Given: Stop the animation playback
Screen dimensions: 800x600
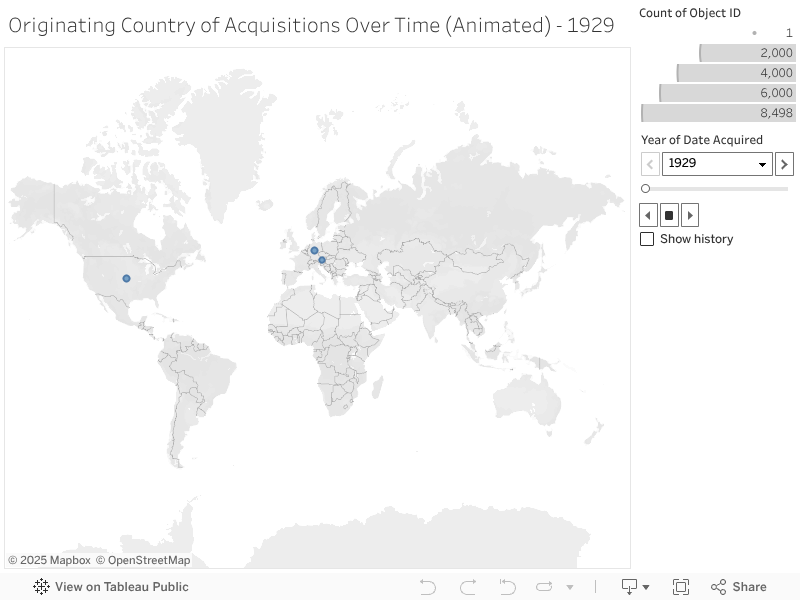Looking at the screenshot, I should point(669,215).
